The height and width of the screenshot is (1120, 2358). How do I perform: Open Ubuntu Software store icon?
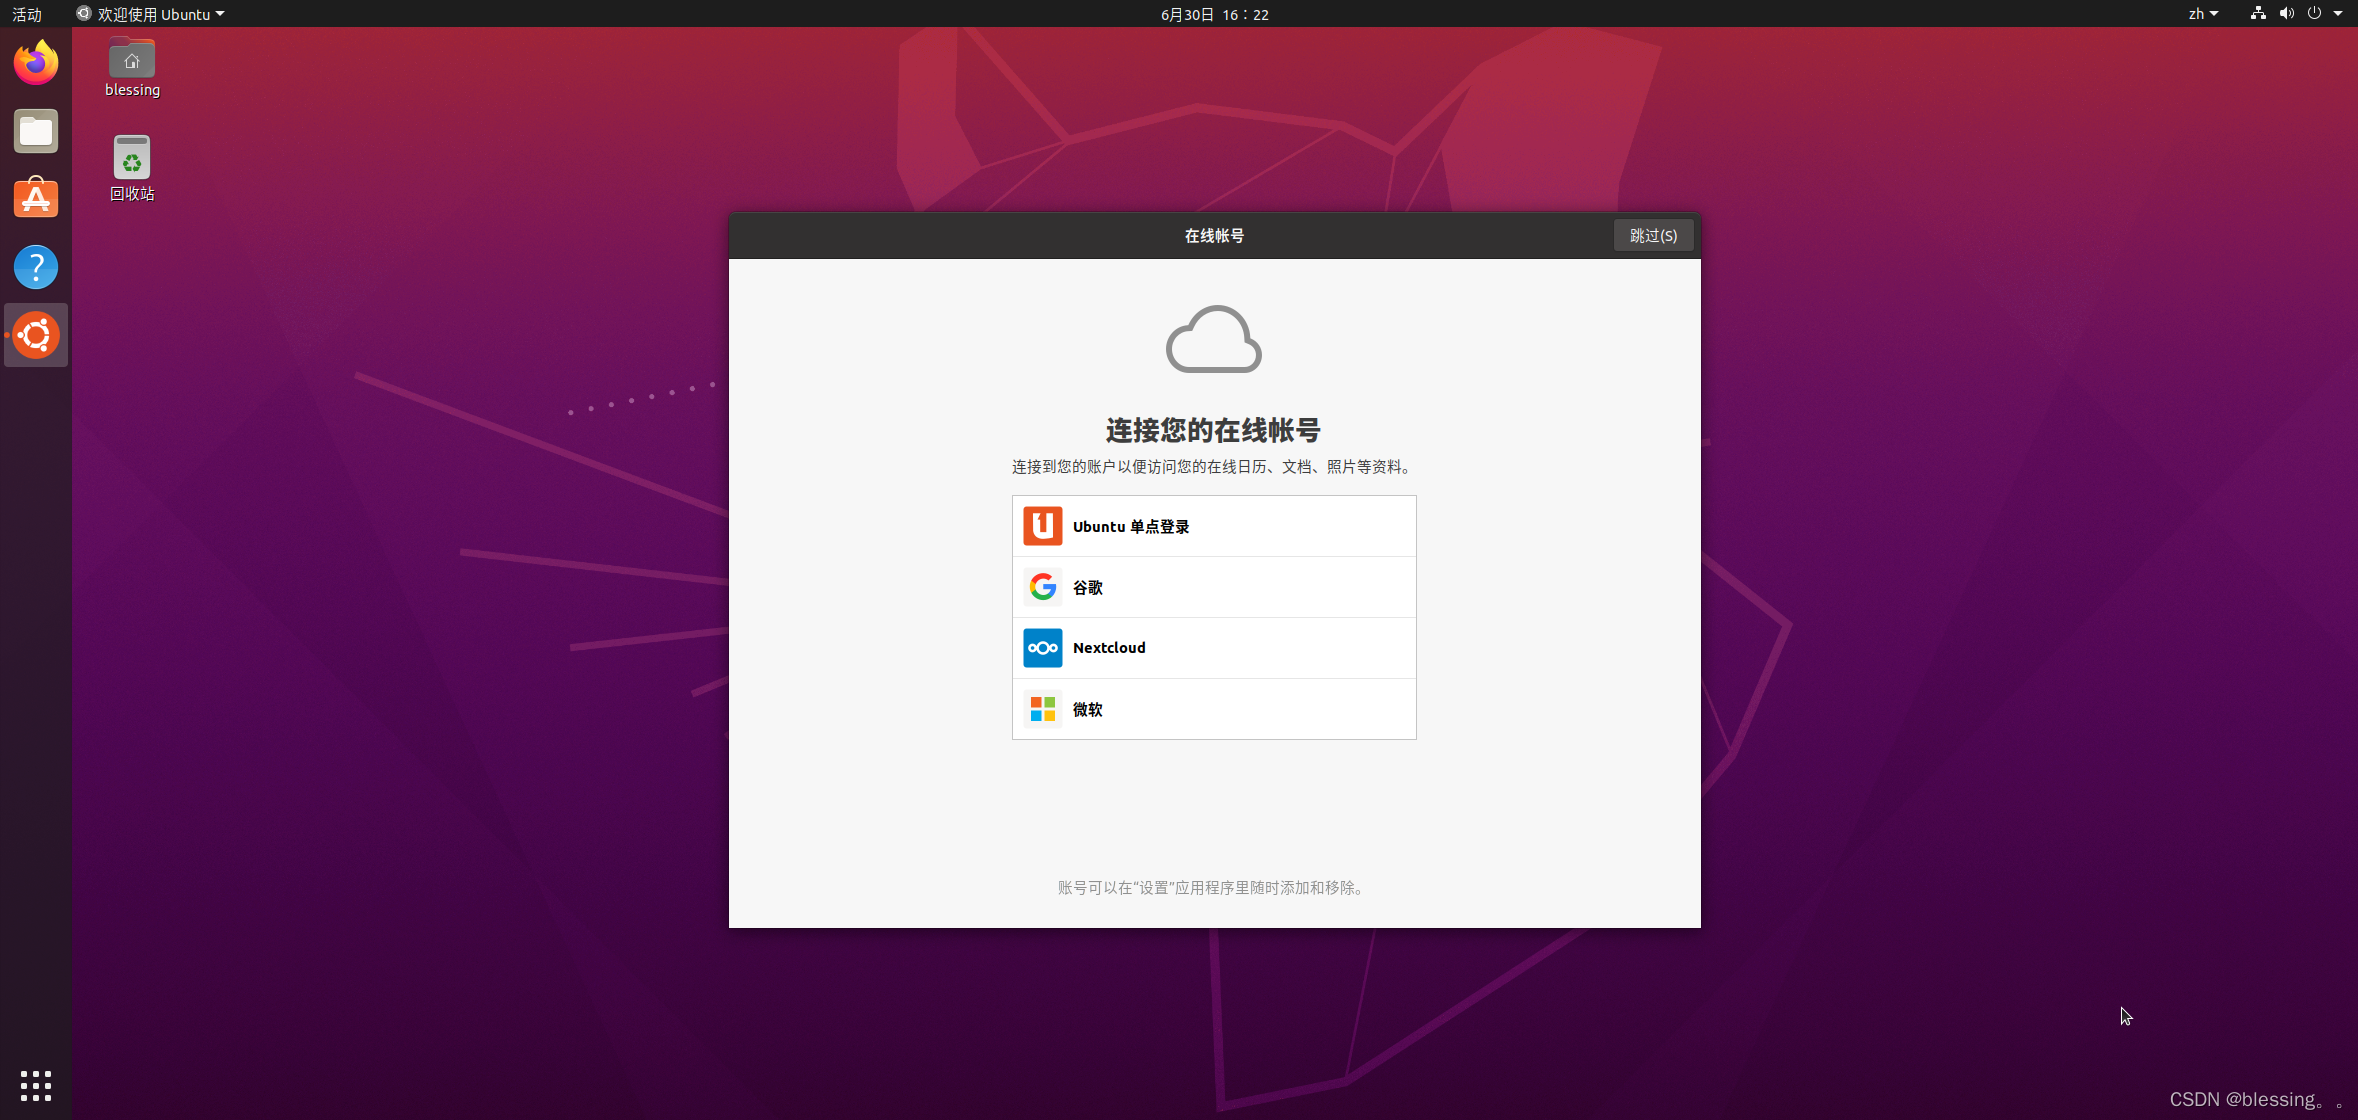pos(36,199)
